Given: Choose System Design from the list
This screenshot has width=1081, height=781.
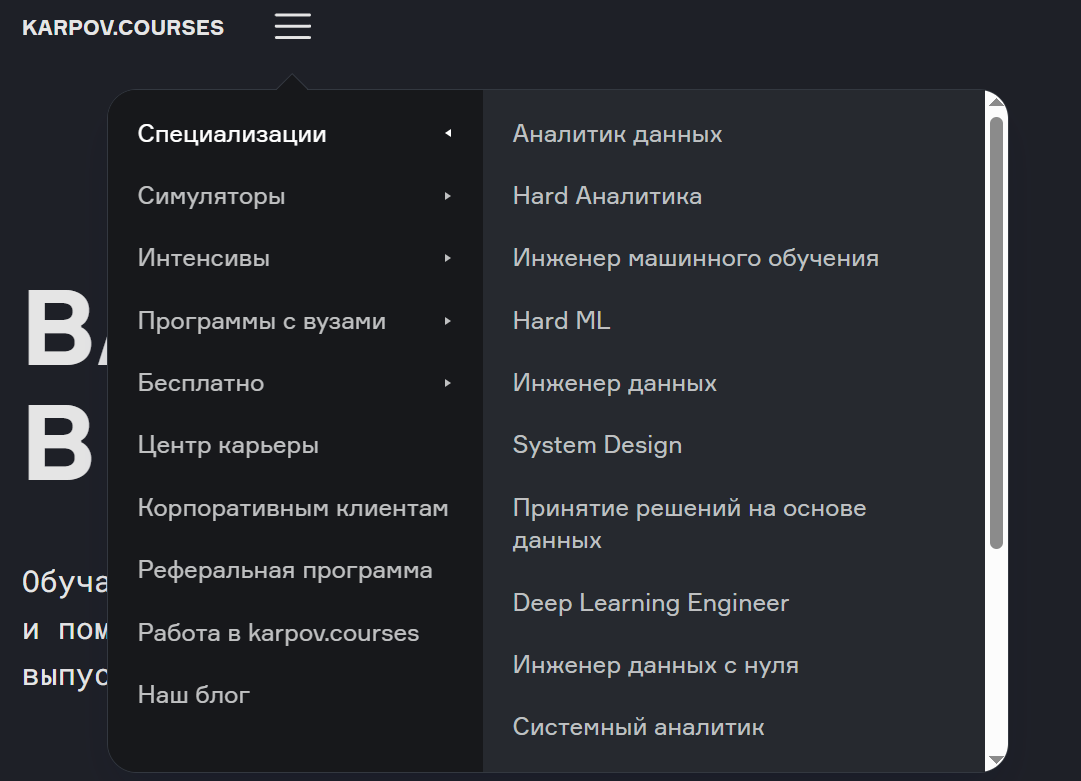Looking at the screenshot, I should [597, 445].
